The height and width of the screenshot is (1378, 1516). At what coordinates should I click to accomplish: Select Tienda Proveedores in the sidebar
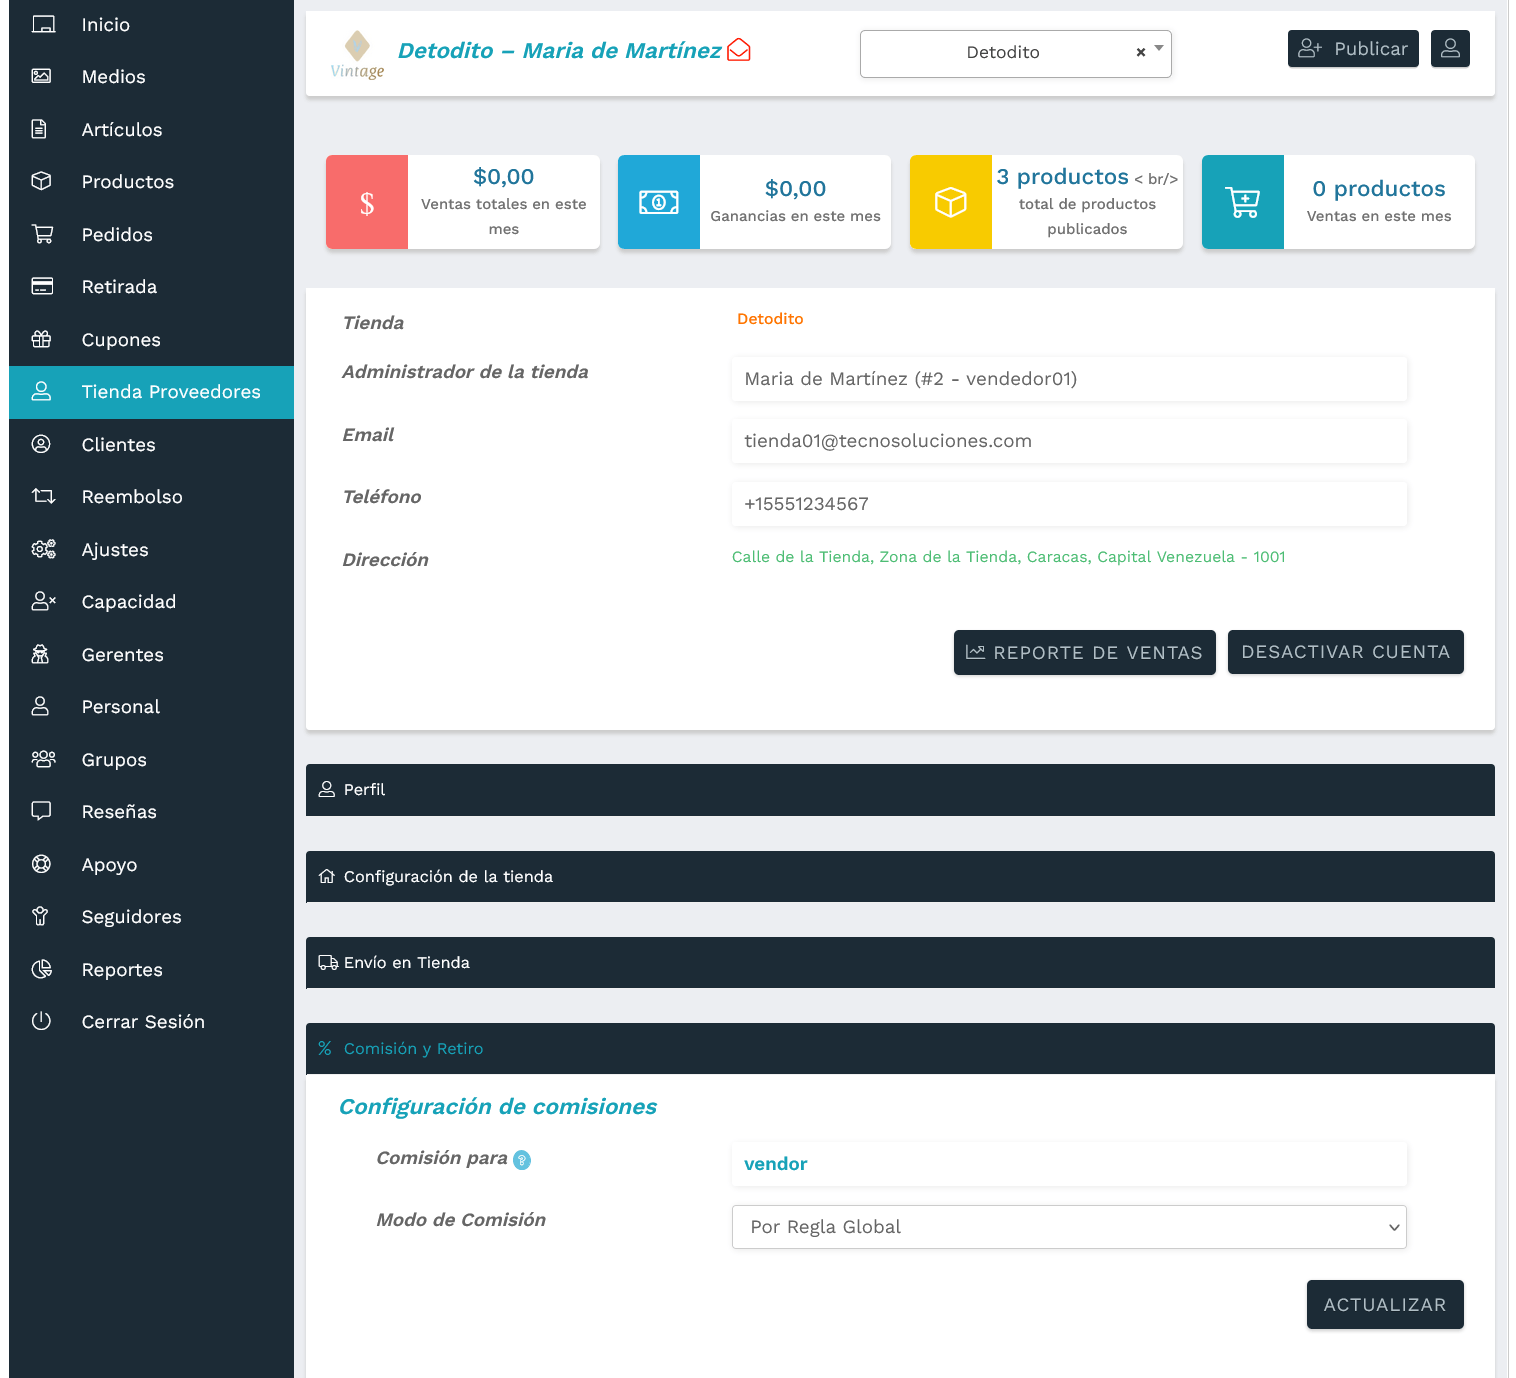(151, 391)
